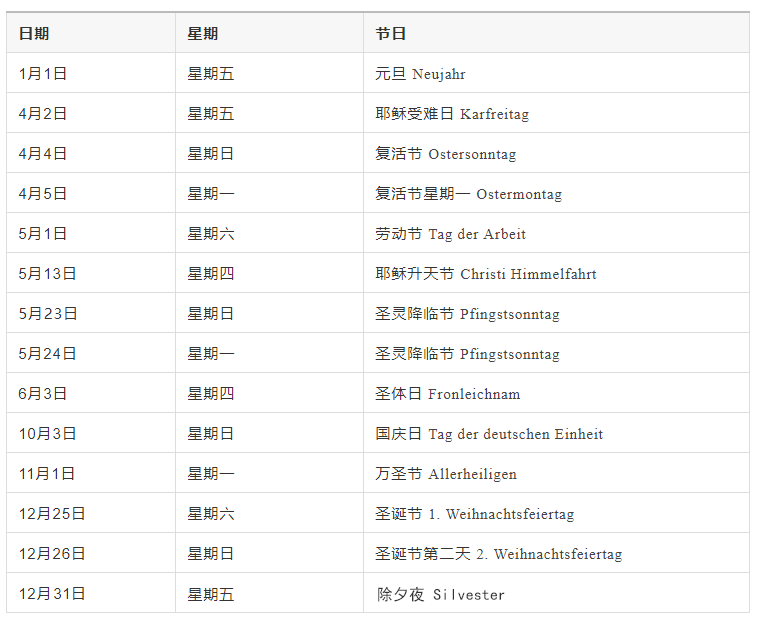Viewport: 761px width, 620px height.
Task: Click the 日期 column header
Action: pyautogui.click(x=34, y=34)
